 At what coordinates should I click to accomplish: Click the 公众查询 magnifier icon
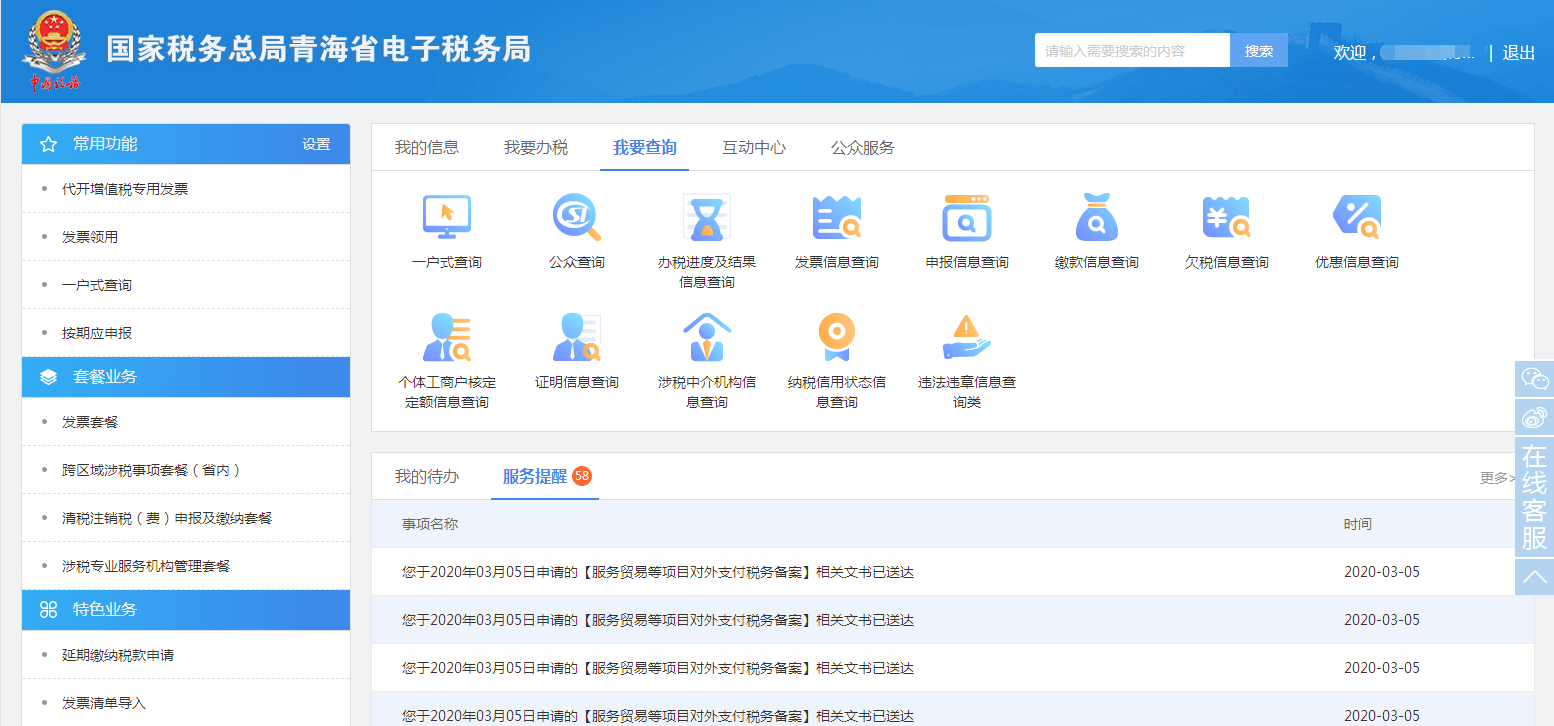pos(576,217)
